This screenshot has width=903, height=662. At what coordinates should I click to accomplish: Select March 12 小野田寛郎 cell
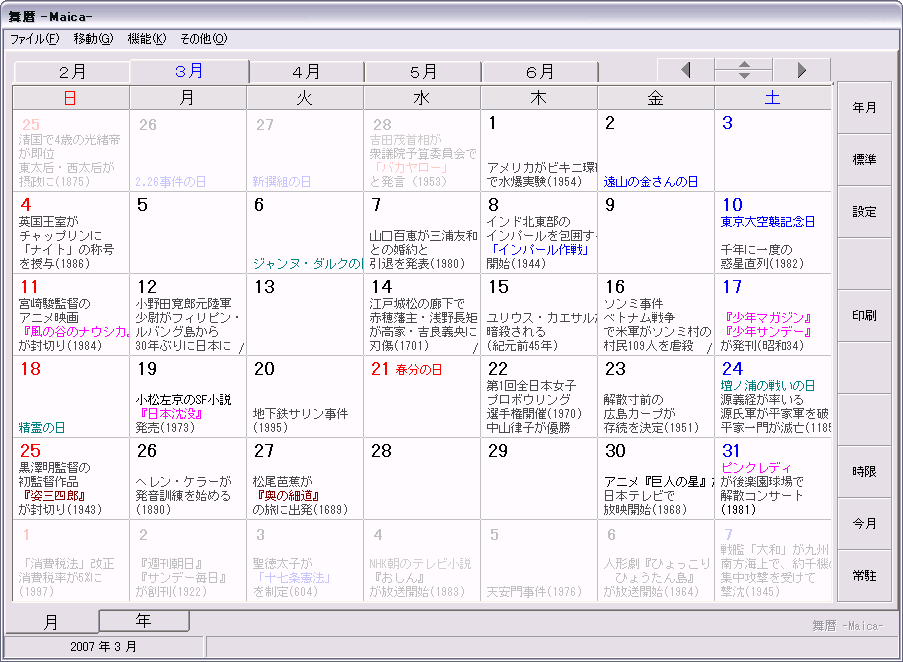(188, 315)
